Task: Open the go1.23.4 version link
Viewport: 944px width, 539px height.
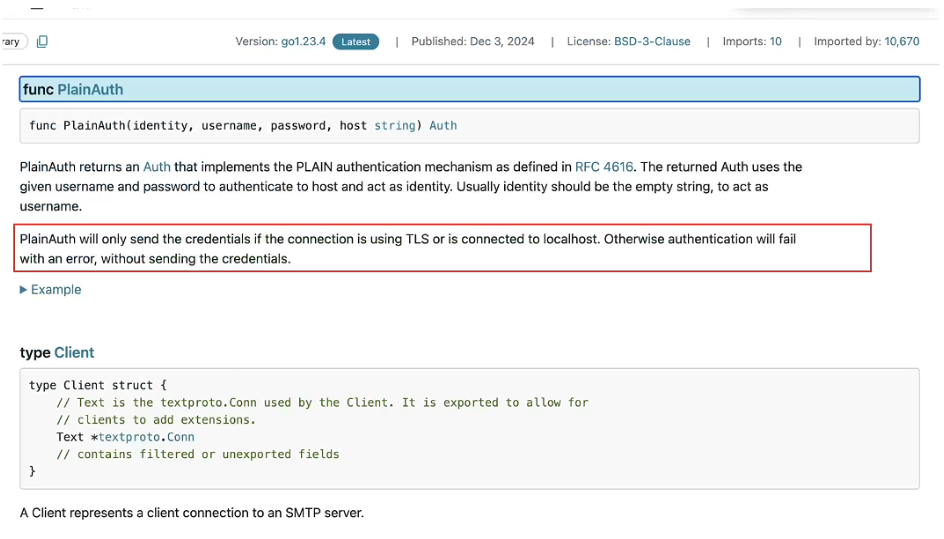Action: click(x=302, y=42)
